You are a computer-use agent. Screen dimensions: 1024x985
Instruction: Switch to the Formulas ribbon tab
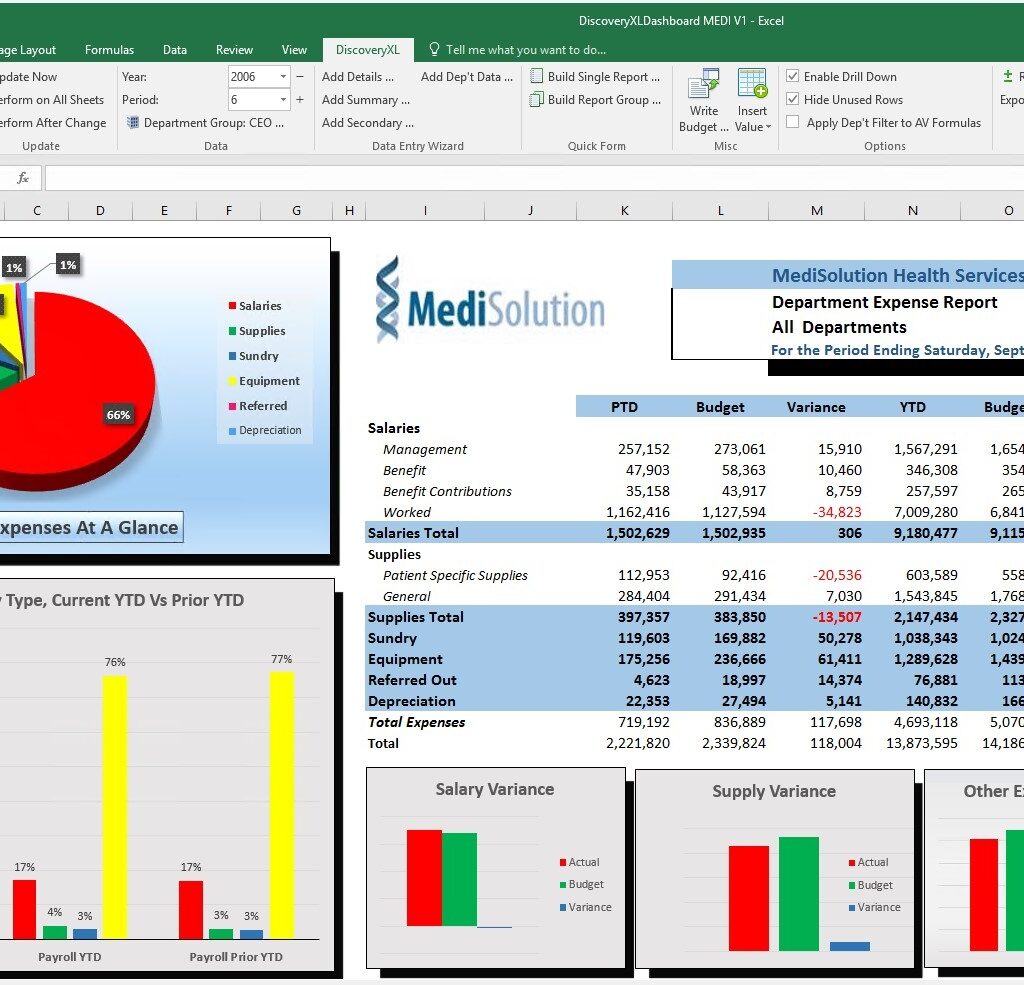pos(109,50)
